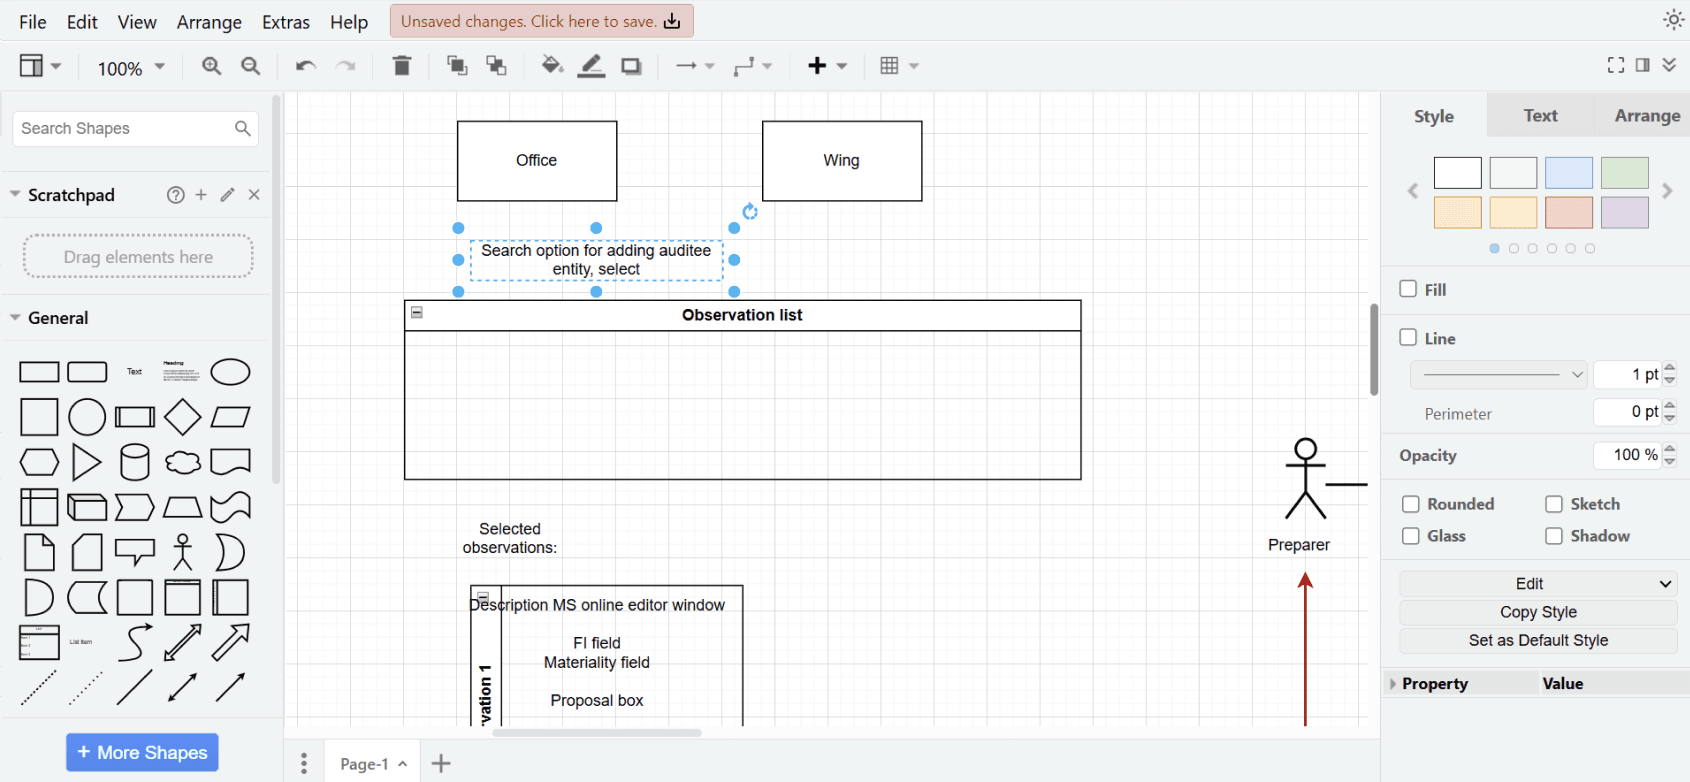Apply the light blue style swatch

[x=1569, y=173]
